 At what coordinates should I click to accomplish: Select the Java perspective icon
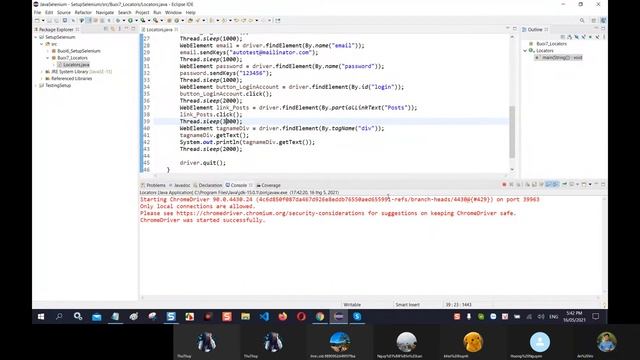[x=603, y=20]
